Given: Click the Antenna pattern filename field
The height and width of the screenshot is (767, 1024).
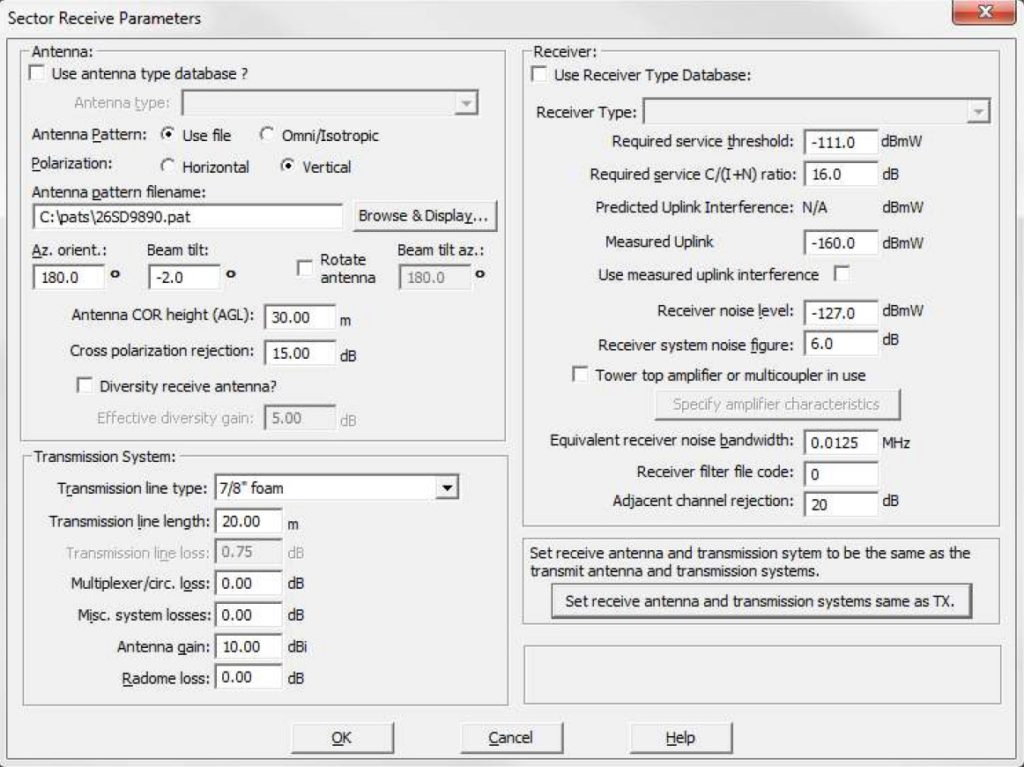Looking at the screenshot, I should click(x=190, y=215).
